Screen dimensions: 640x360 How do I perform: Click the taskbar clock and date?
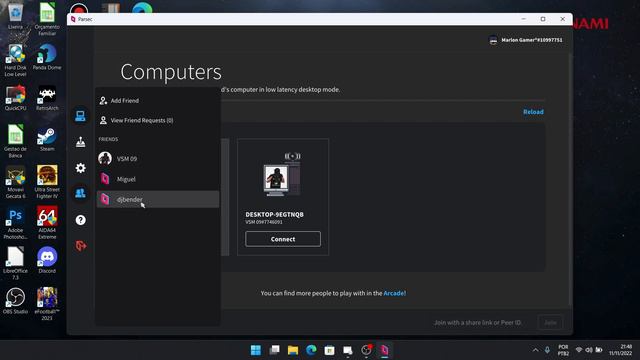pos(620,350)
